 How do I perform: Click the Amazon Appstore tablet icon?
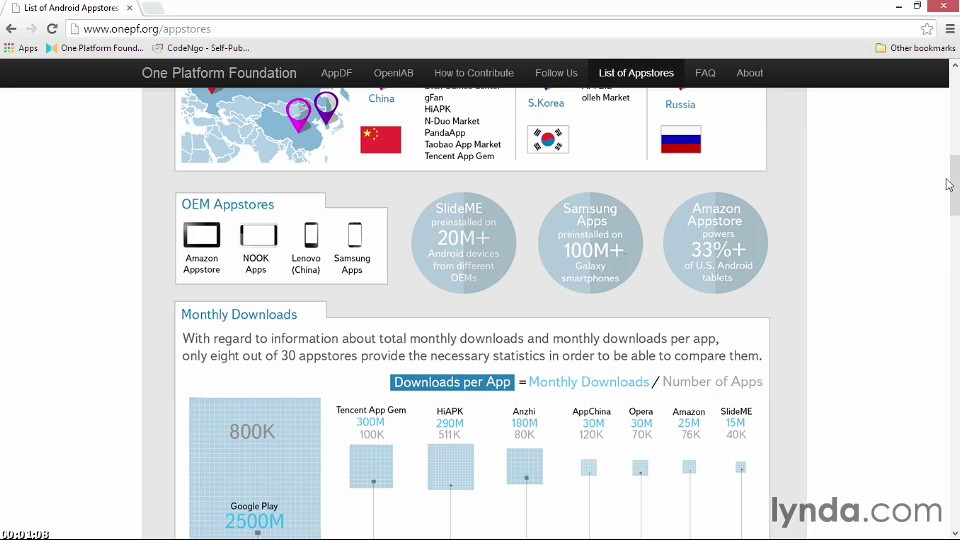coord(201,235)
